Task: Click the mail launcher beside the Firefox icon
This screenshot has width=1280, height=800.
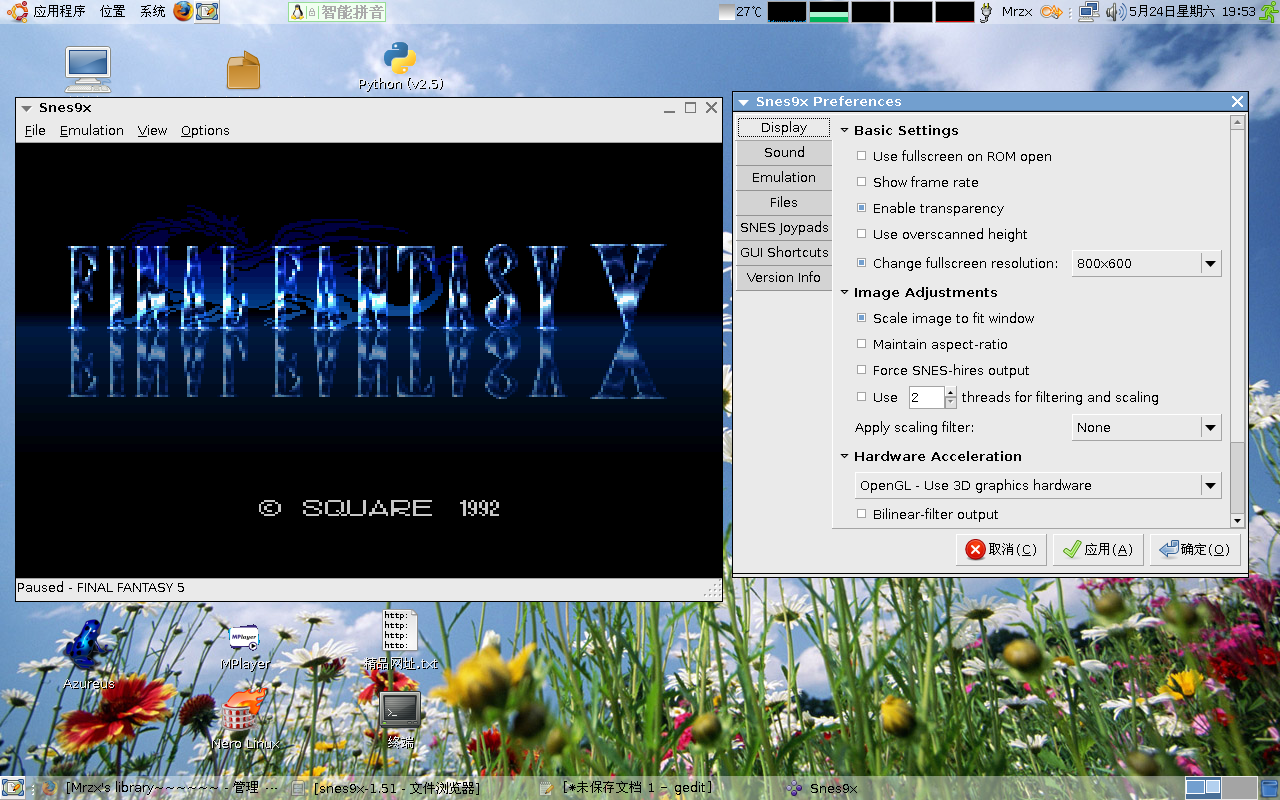Action: (x=207, y=12)
